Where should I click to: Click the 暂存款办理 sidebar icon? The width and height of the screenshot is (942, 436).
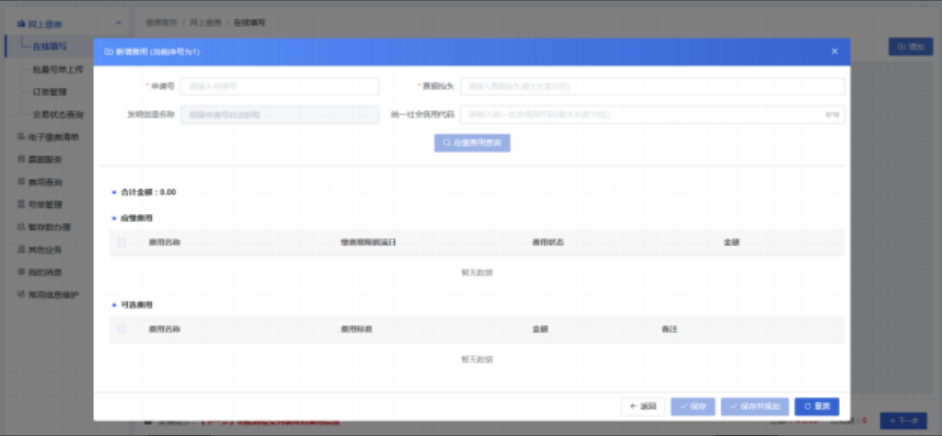pos(21,227)
